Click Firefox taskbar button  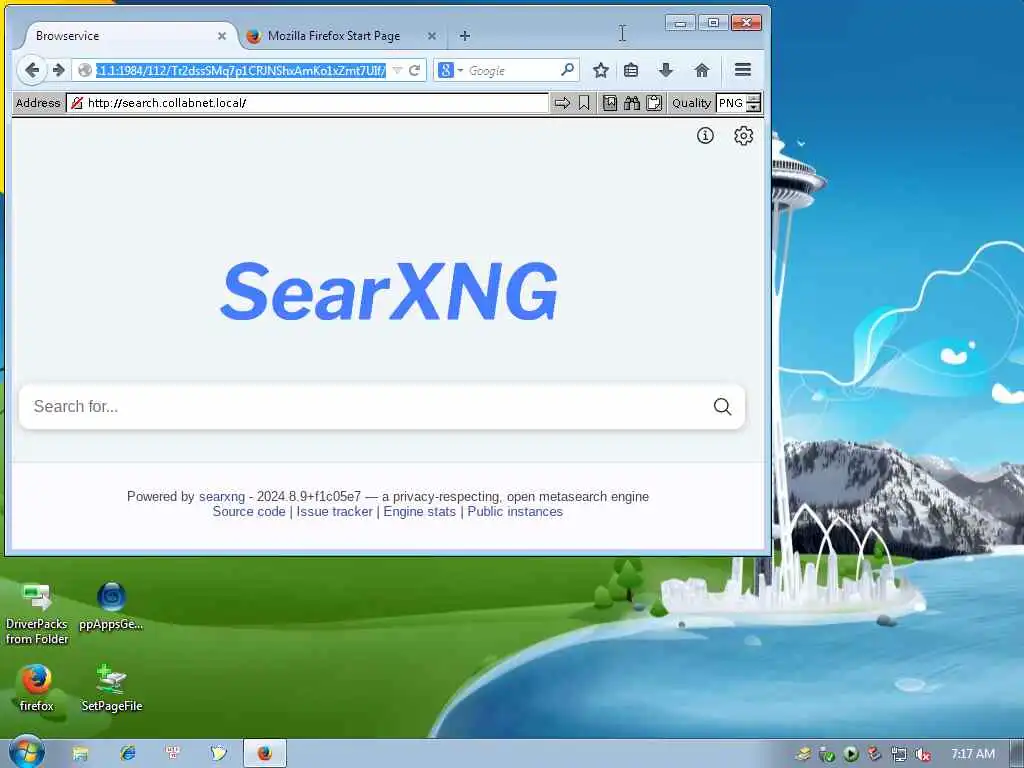click(x=264, y=754)
